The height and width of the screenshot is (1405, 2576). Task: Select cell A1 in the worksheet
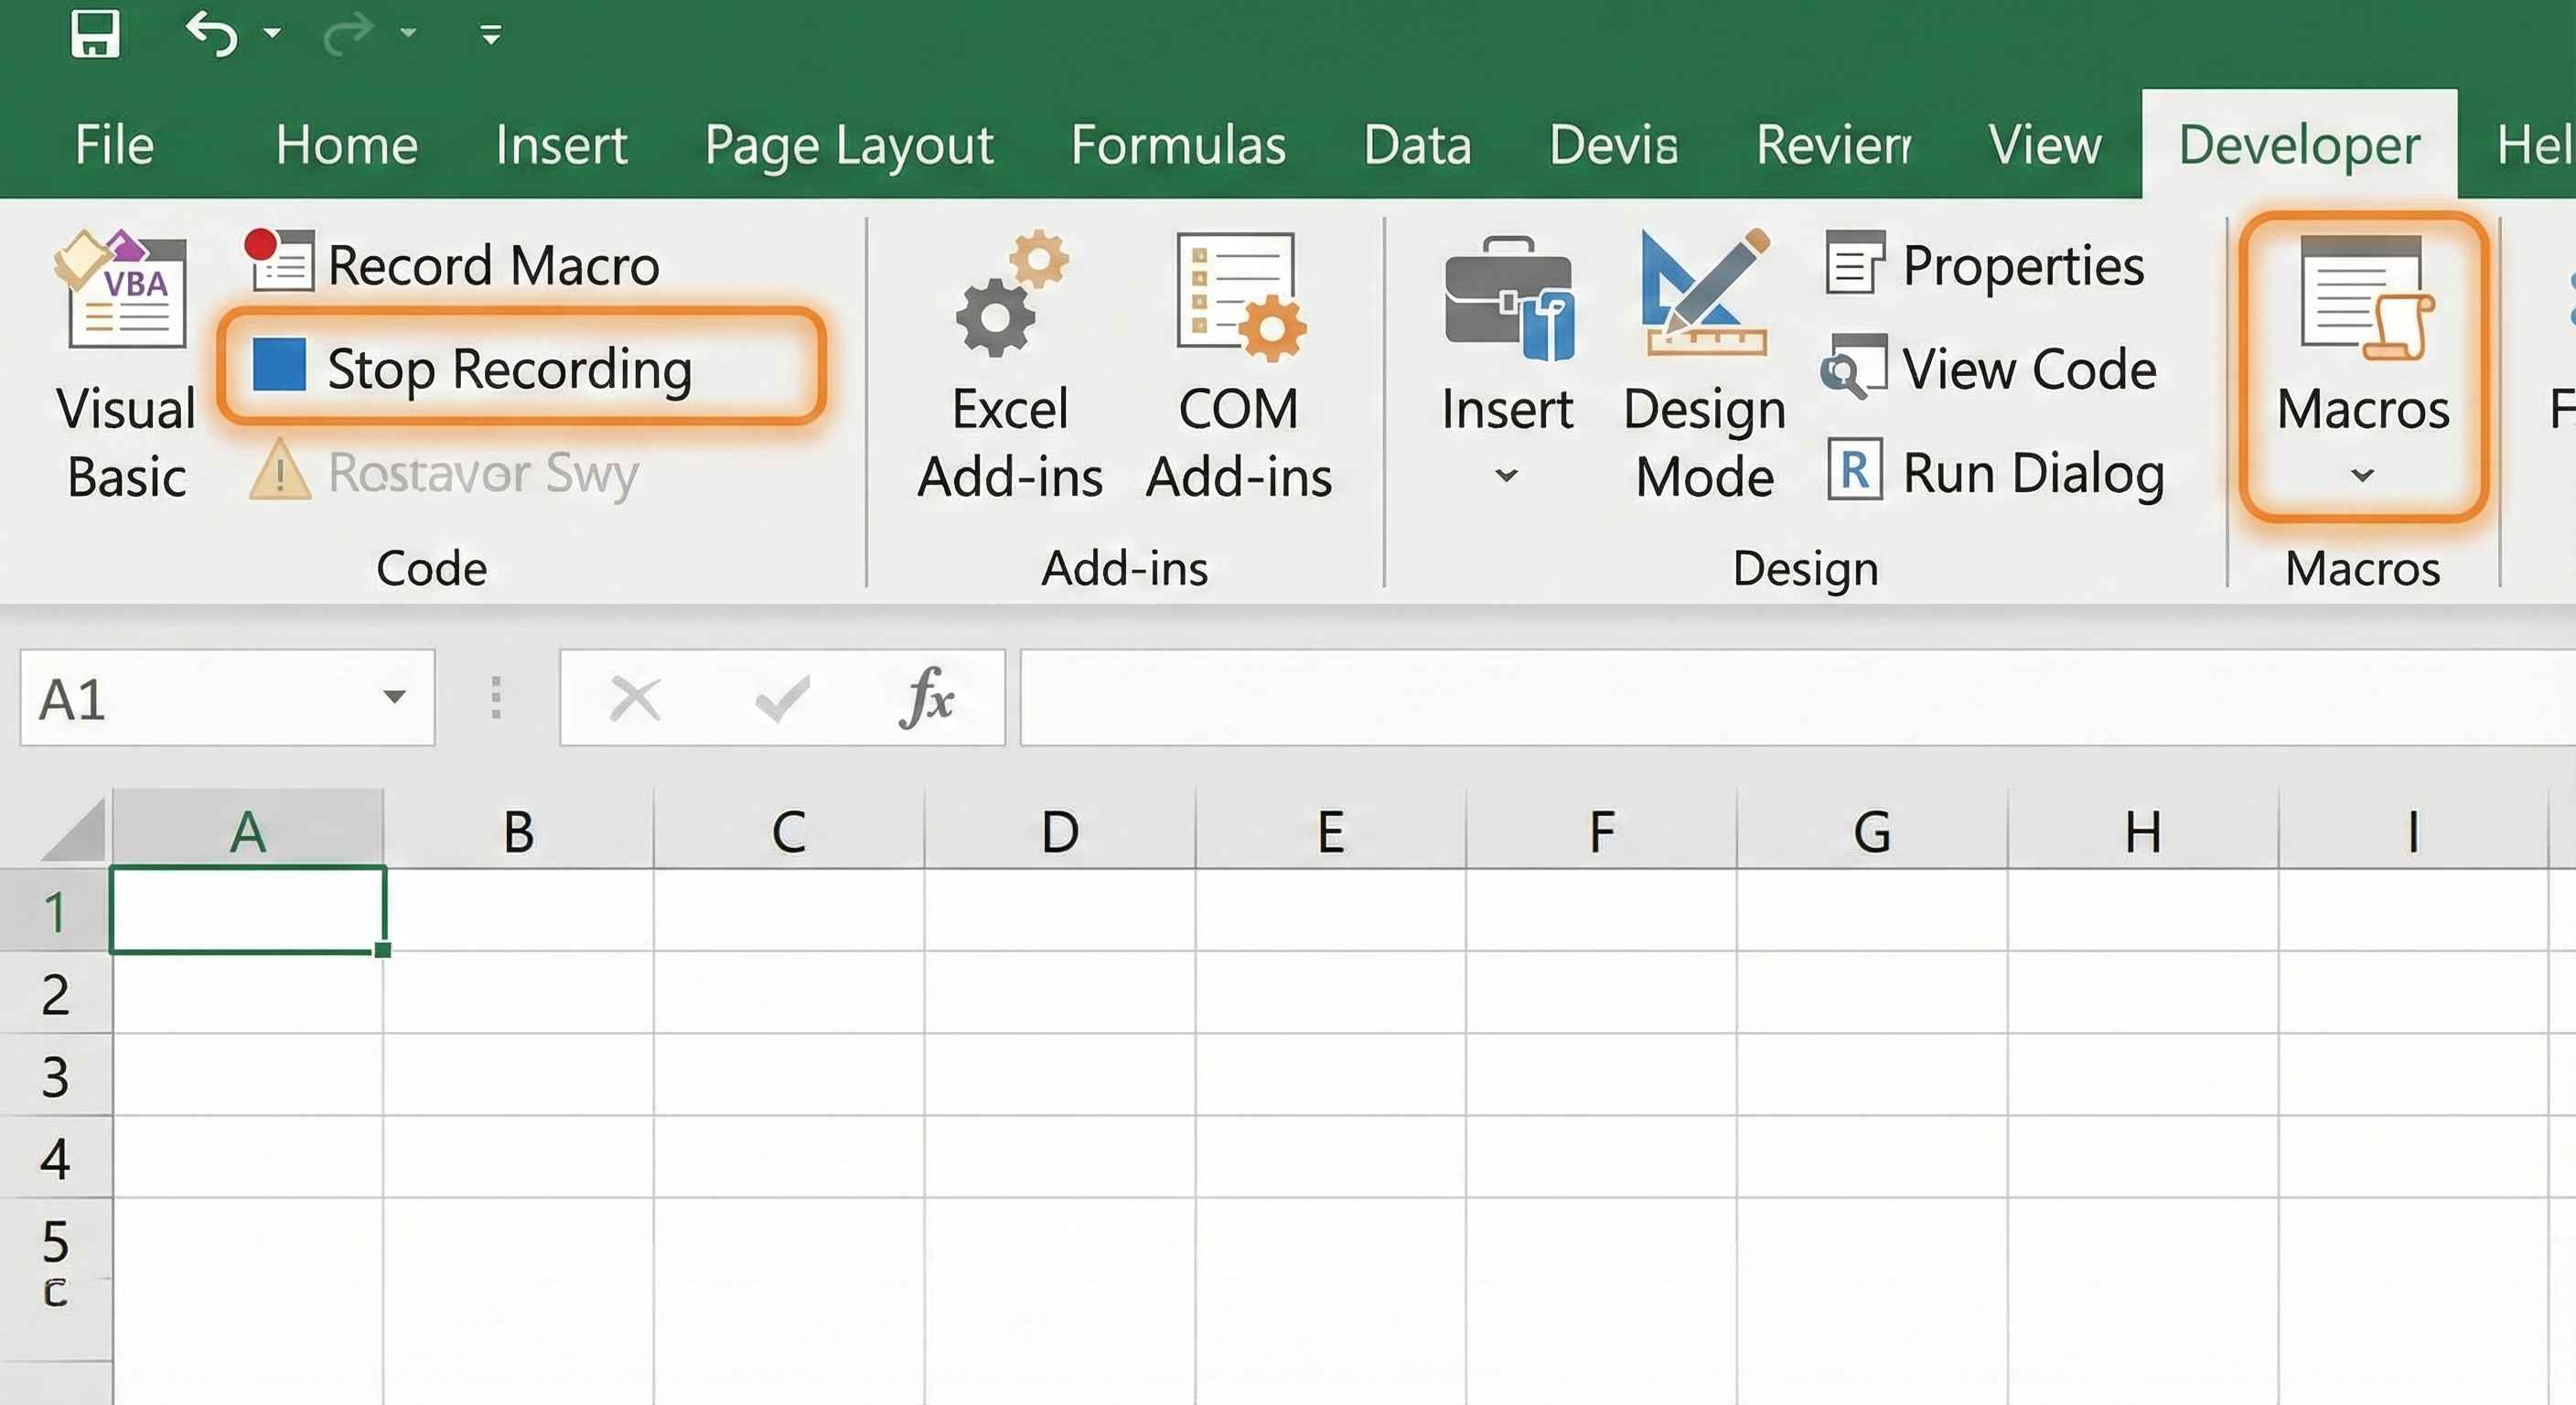(247, 912)
